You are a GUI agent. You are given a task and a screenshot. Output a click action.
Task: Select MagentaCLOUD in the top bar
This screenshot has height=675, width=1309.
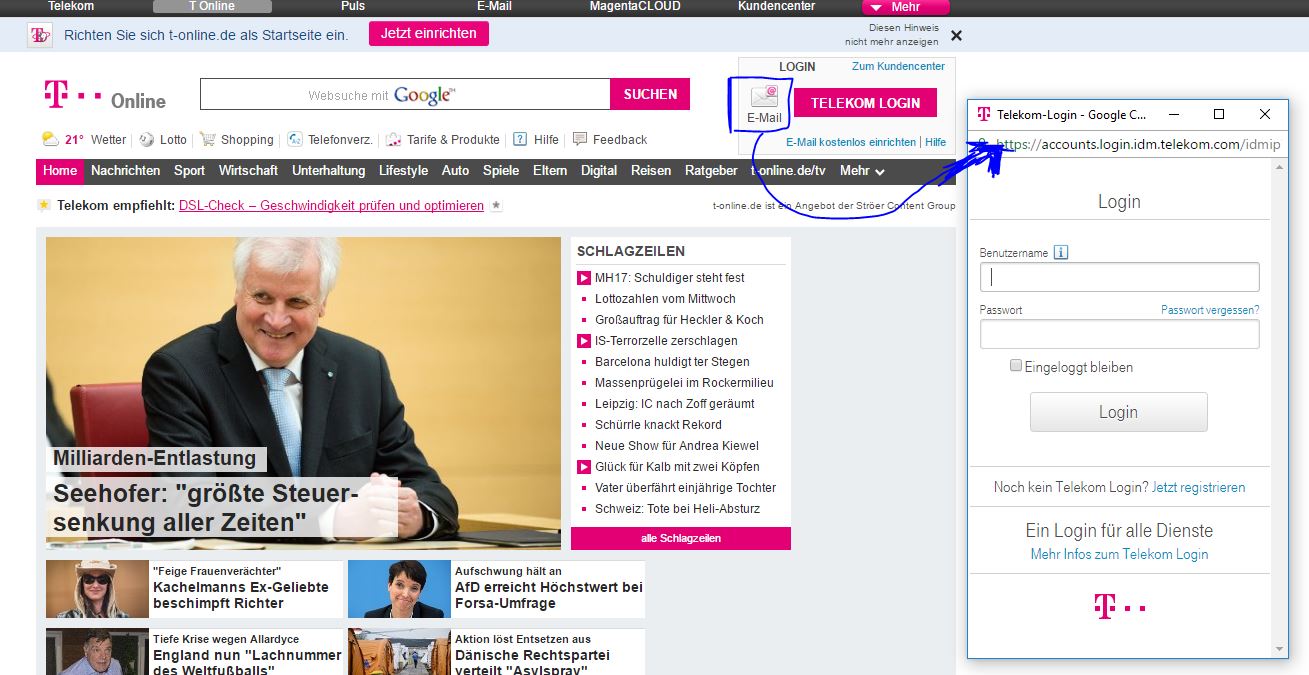[x=635, y=6]
